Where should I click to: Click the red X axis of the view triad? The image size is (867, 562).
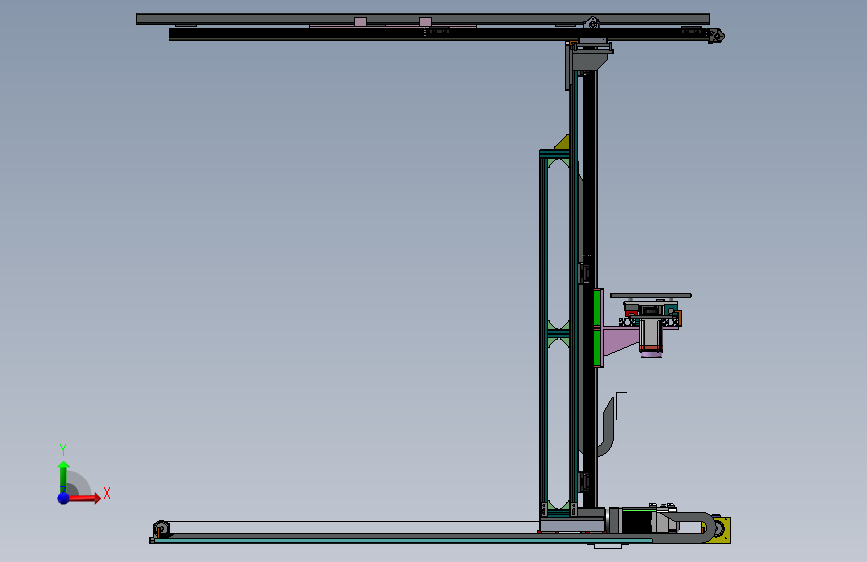tap(85, 498)
